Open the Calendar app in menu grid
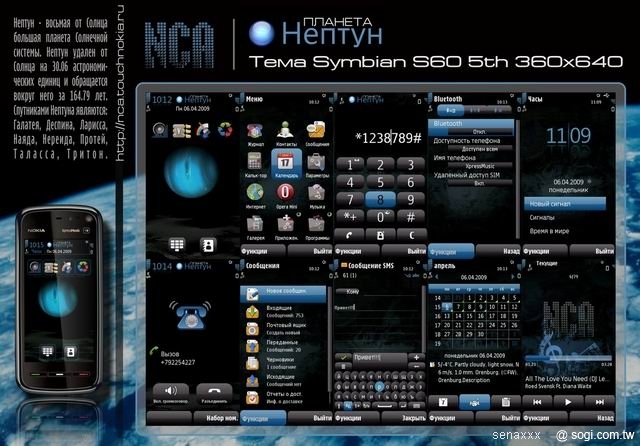This screenshot has width=640, height=446. click(x=285, y=160)
